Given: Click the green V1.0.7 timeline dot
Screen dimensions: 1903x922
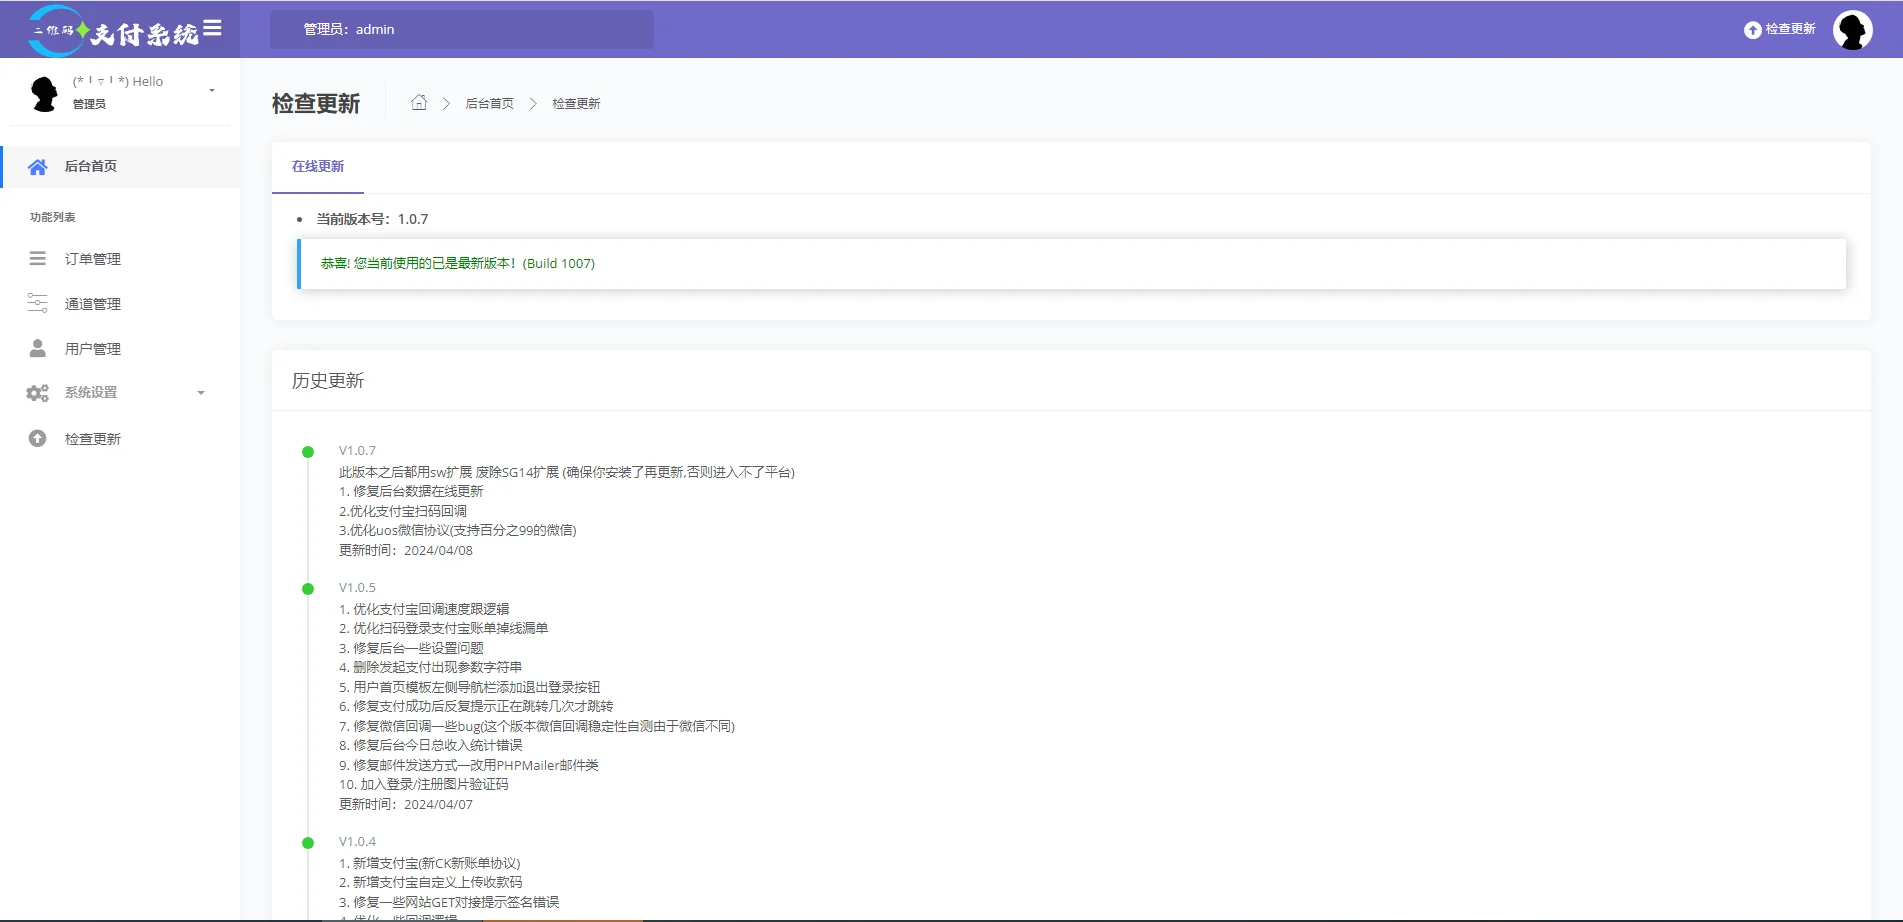Looking at the screenshot, I should coord(307,450).
